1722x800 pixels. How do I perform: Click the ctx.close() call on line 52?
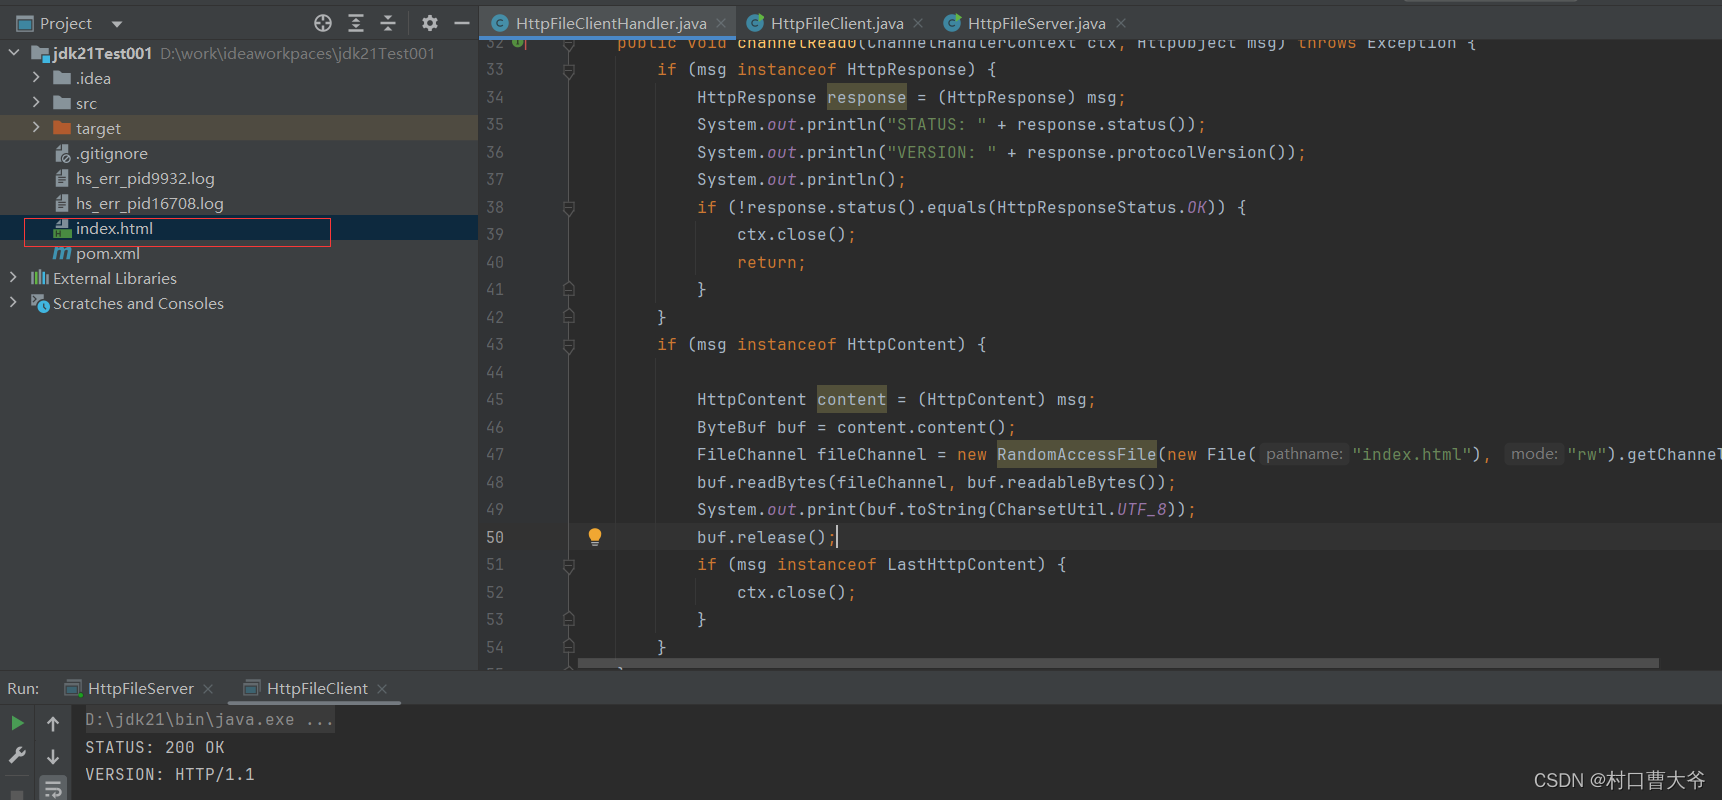[x=796, y=592]
